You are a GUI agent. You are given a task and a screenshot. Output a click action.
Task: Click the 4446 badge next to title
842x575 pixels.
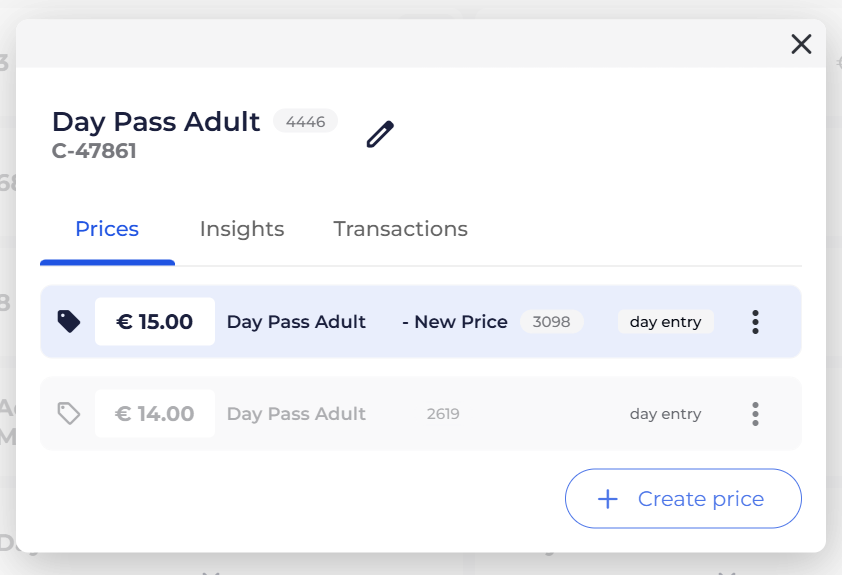point(305,122)
